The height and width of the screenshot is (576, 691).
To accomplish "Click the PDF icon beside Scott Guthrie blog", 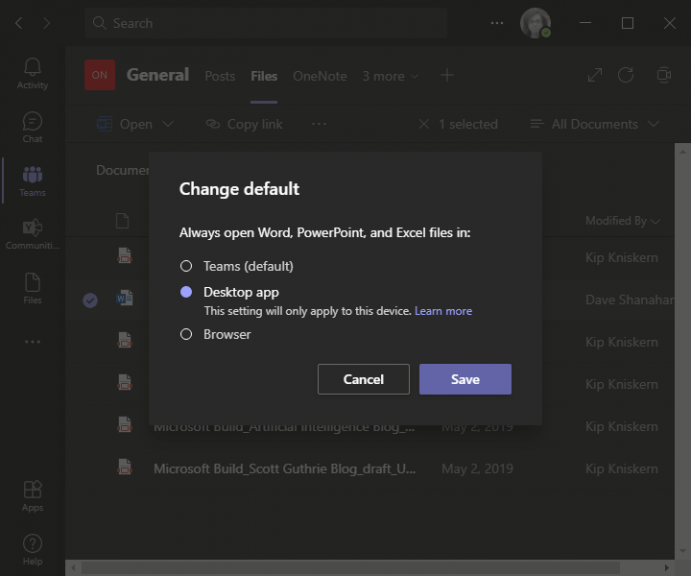I will point(125,467).
